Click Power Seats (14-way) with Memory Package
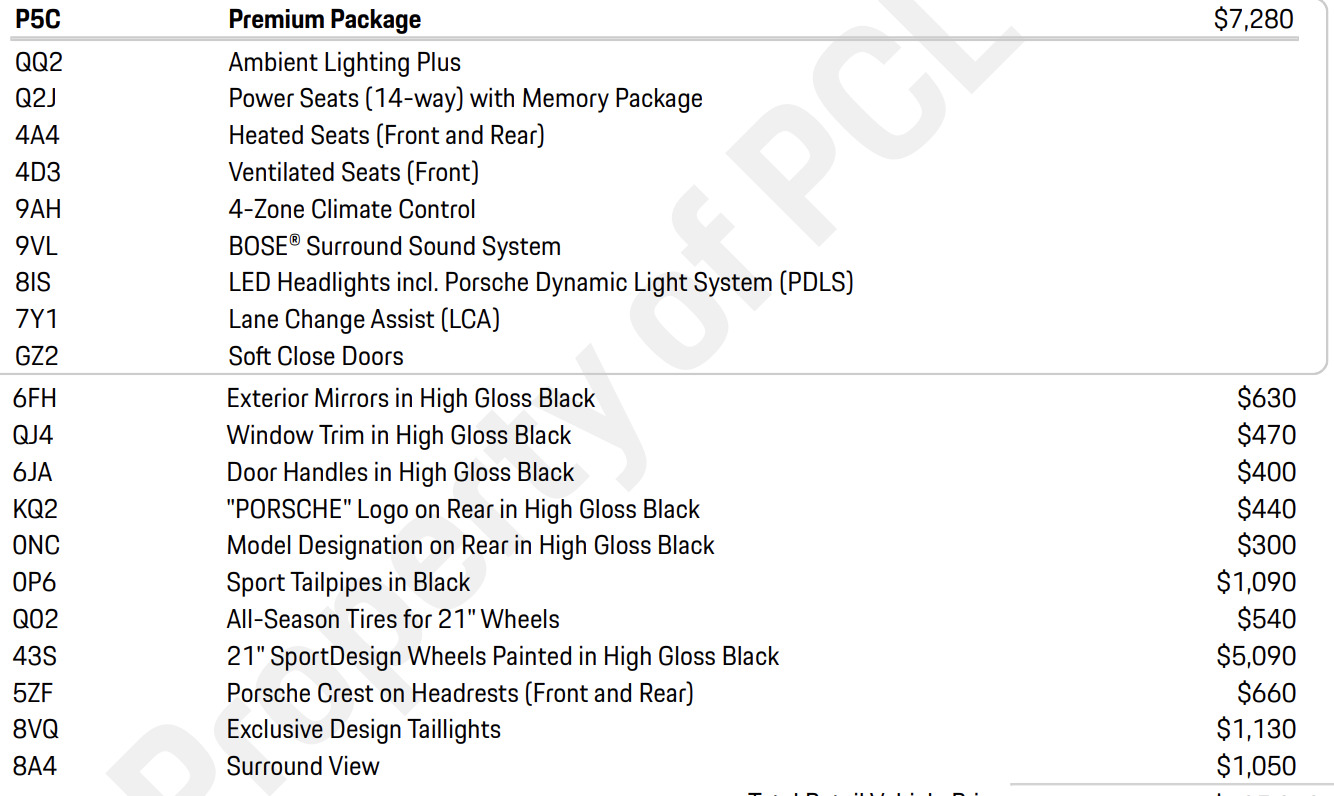This screenshot has width=1334, height=796. coord(465,98)
